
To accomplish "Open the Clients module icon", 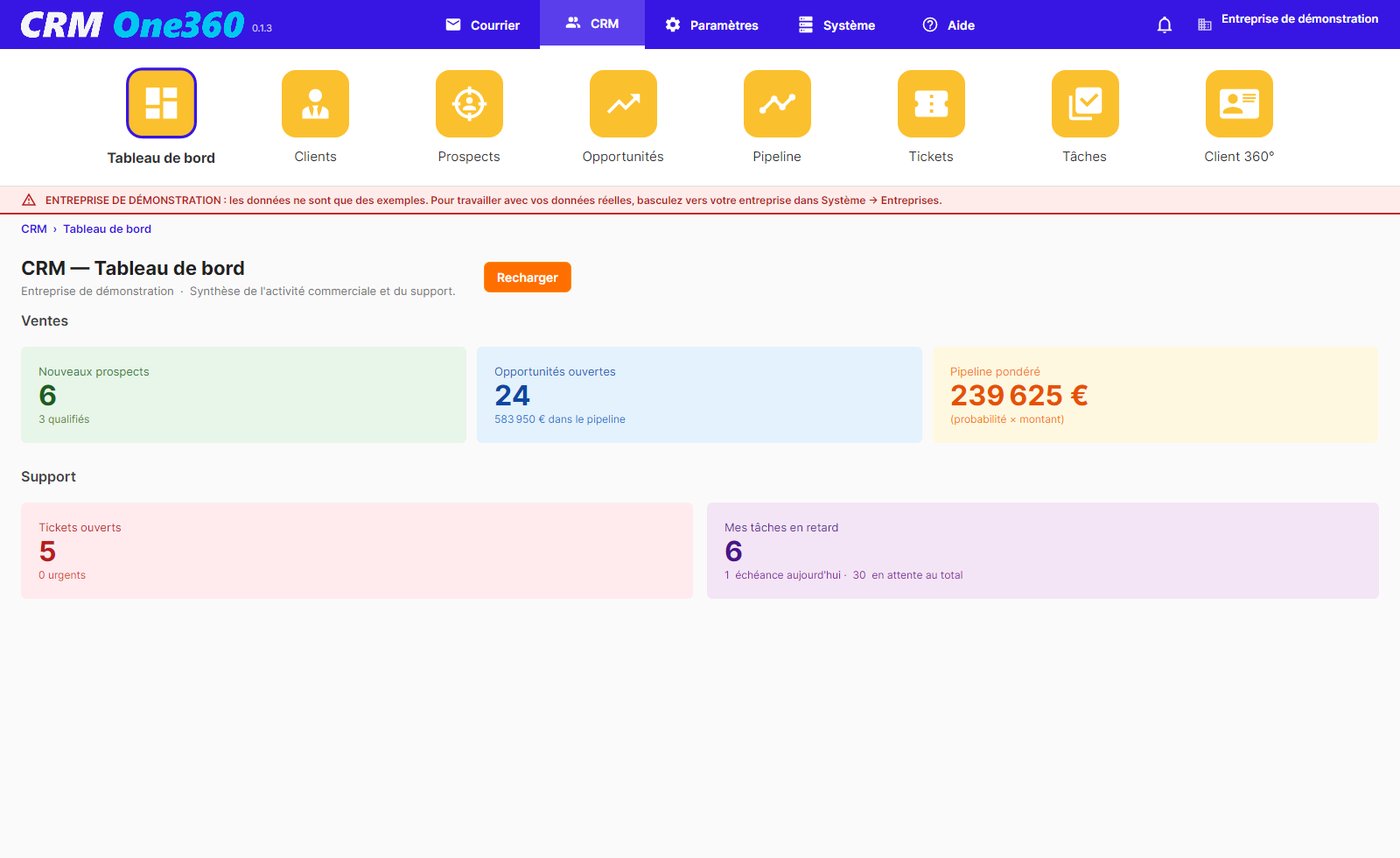I will pyautogui.click(x=315, y=103).
